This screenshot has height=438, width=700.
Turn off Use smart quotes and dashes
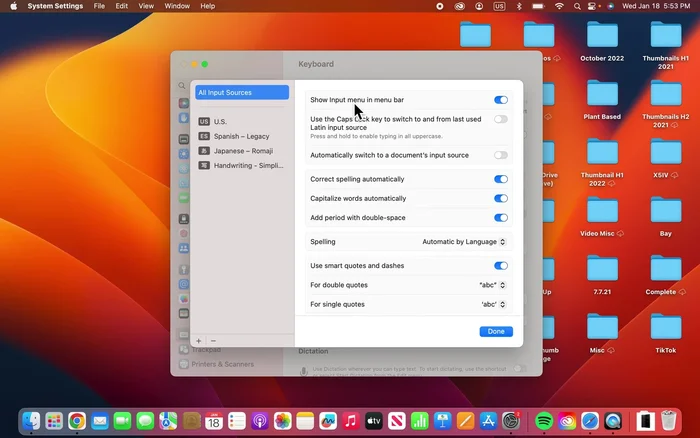pyautogui.click(x=500, y=266)
